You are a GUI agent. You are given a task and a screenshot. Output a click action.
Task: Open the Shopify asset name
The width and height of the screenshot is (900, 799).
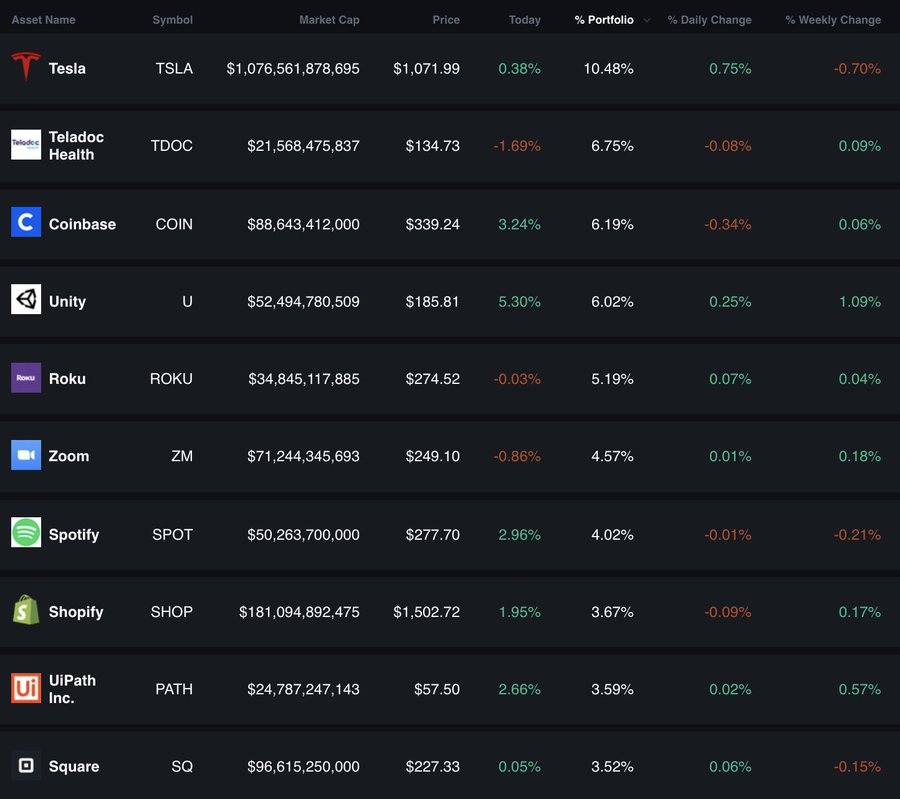point(76,612)
